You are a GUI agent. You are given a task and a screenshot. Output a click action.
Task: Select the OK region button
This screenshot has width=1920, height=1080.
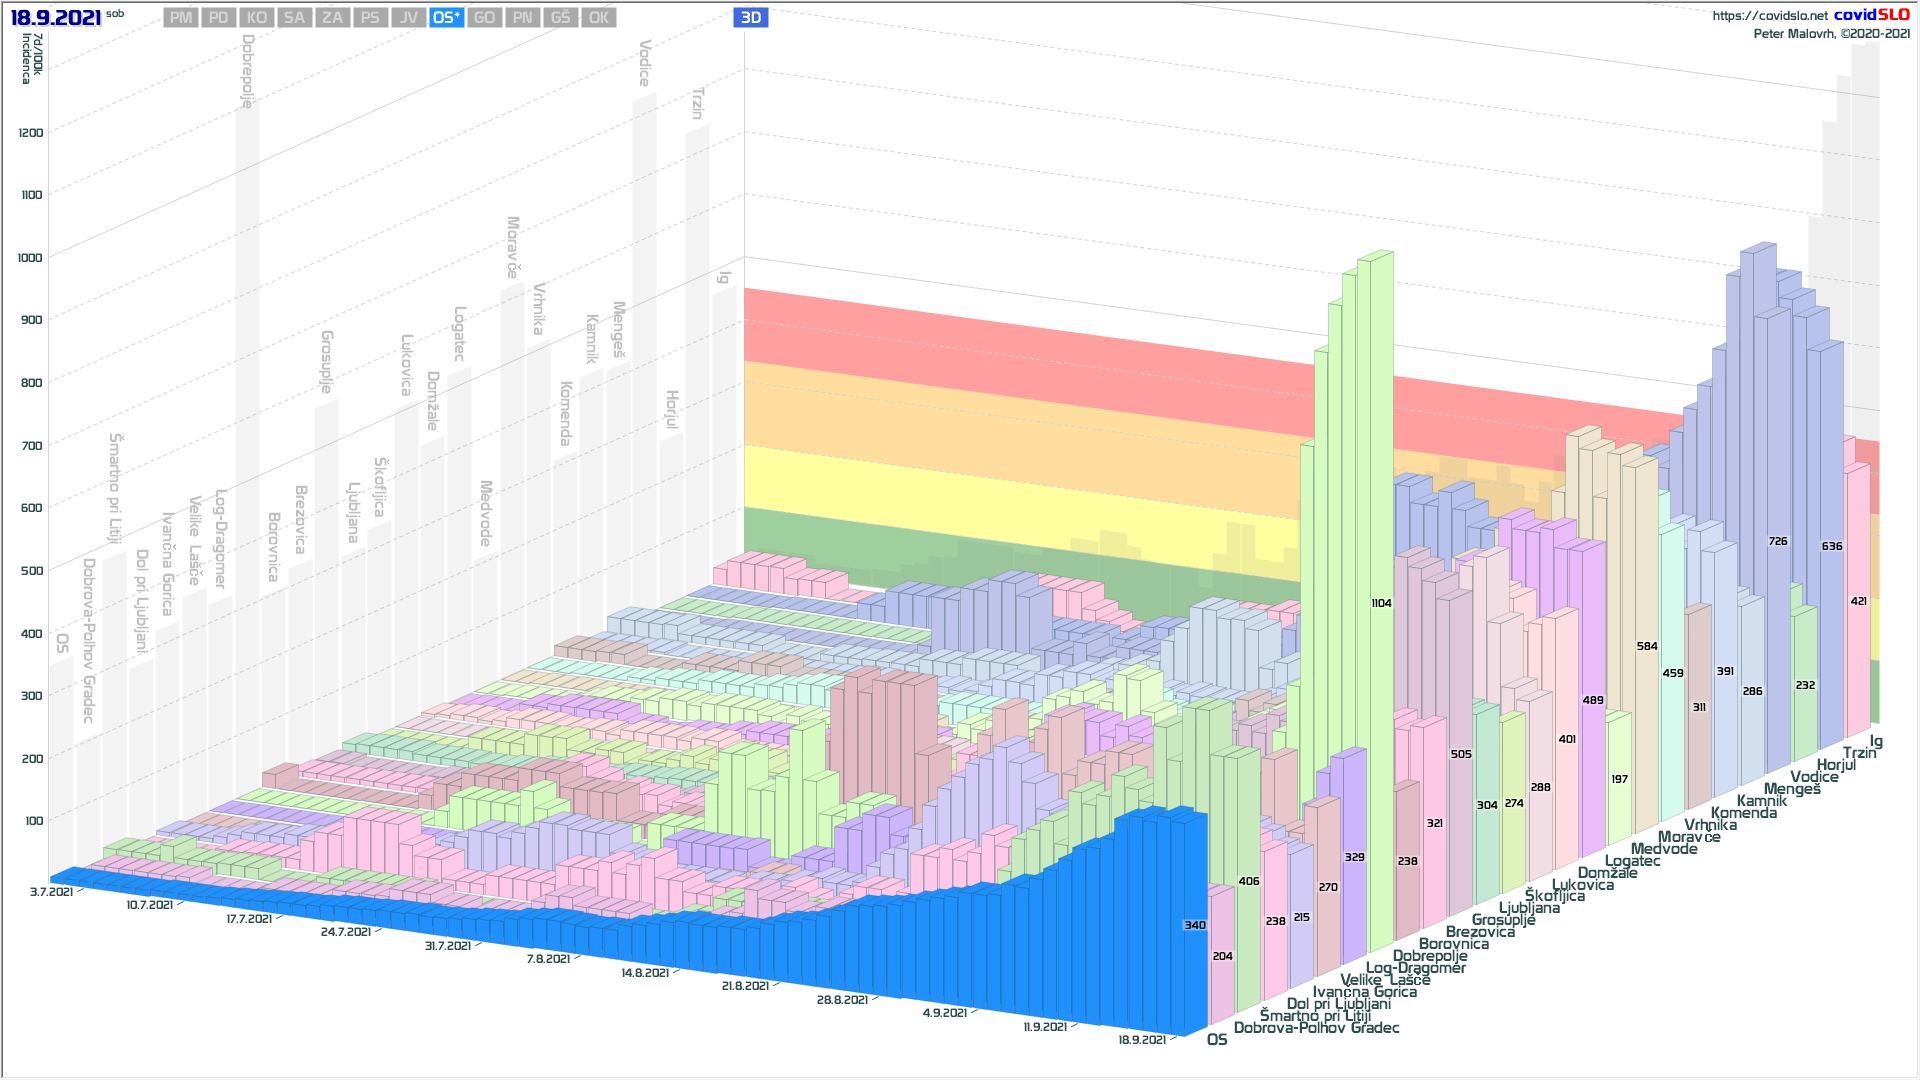coord(598,18)
